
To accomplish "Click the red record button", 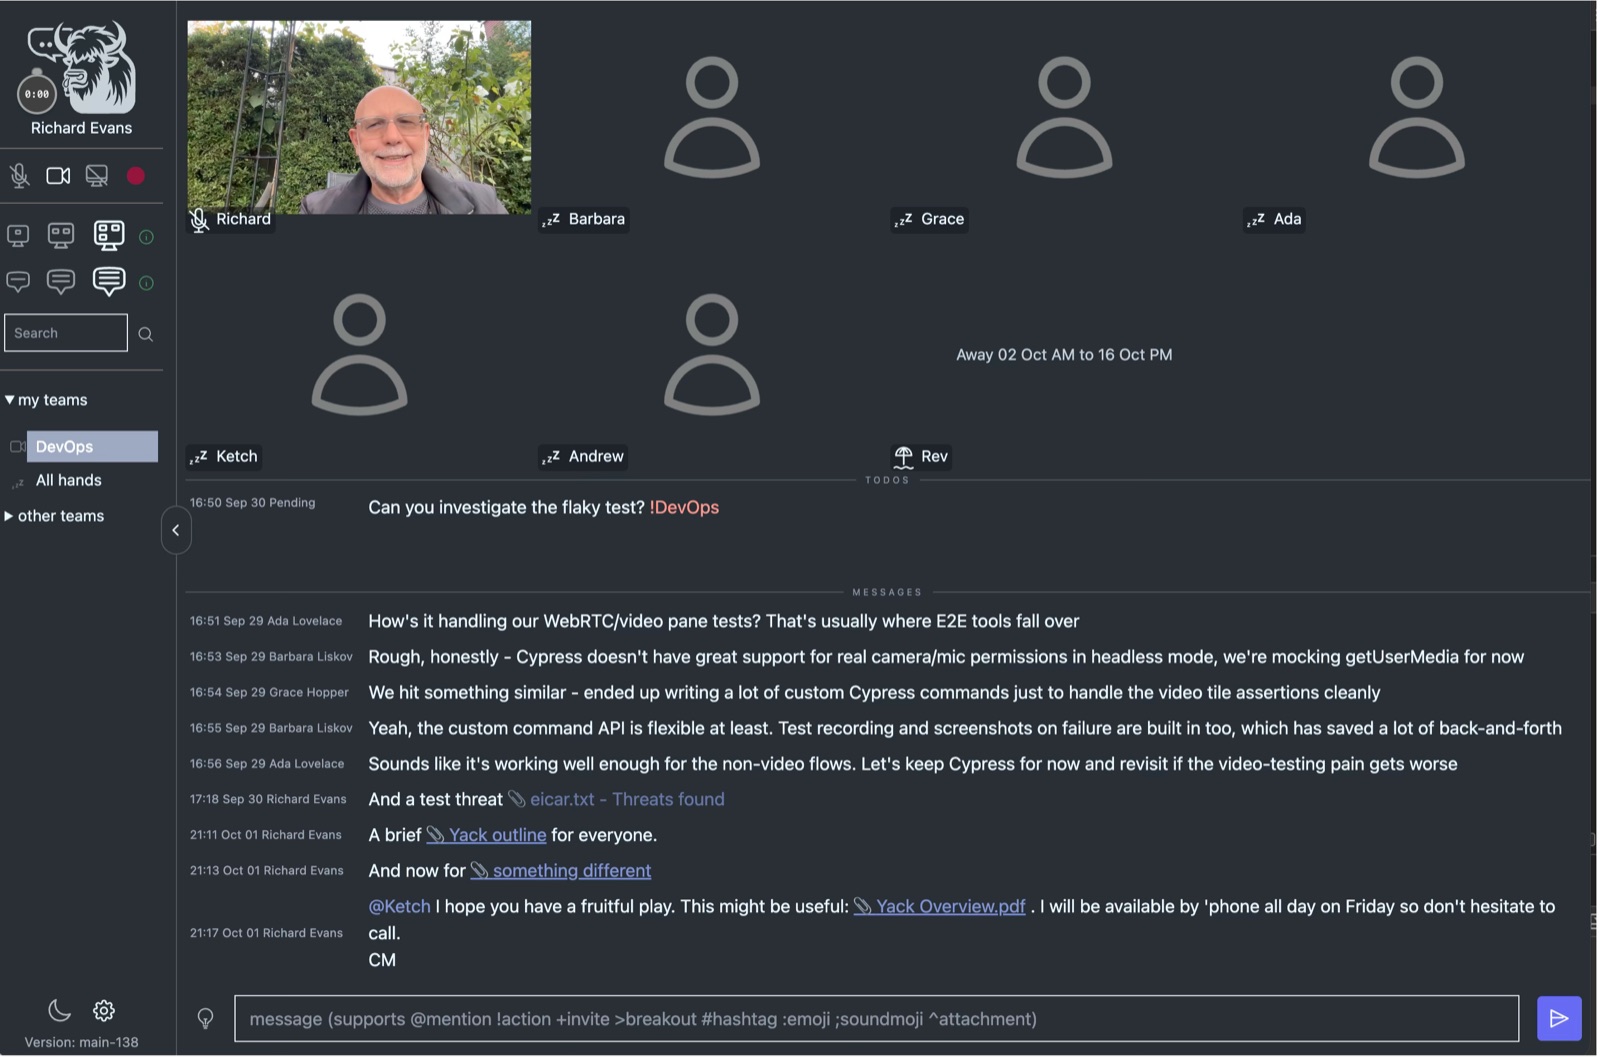I will (x=136, y=176).
